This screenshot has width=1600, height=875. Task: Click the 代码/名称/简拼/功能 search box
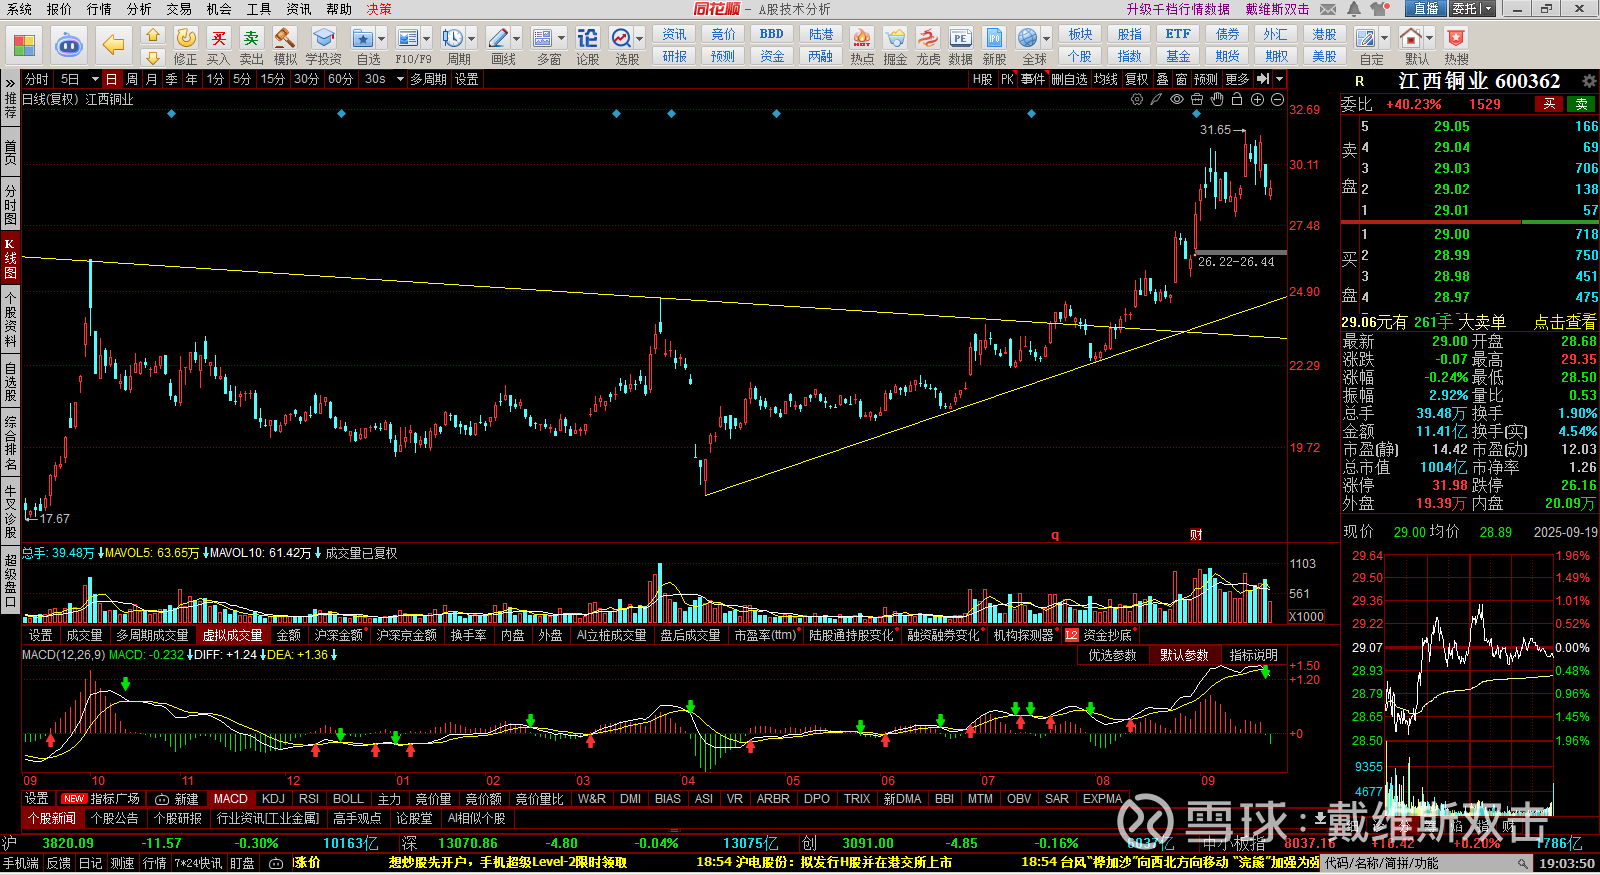point(1428,863)
